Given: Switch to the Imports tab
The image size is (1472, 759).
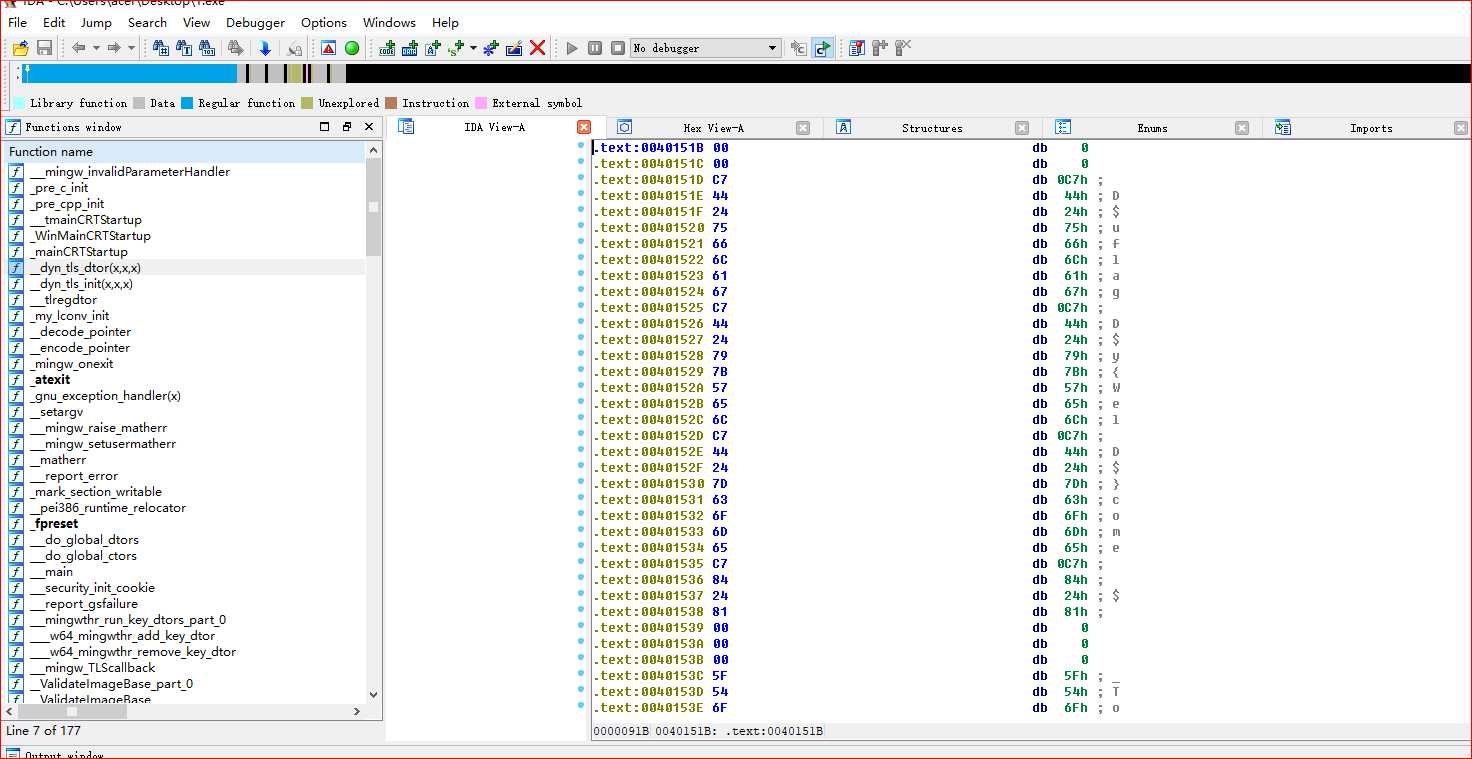Looking at the screenshot, I should click(1371, 128).
